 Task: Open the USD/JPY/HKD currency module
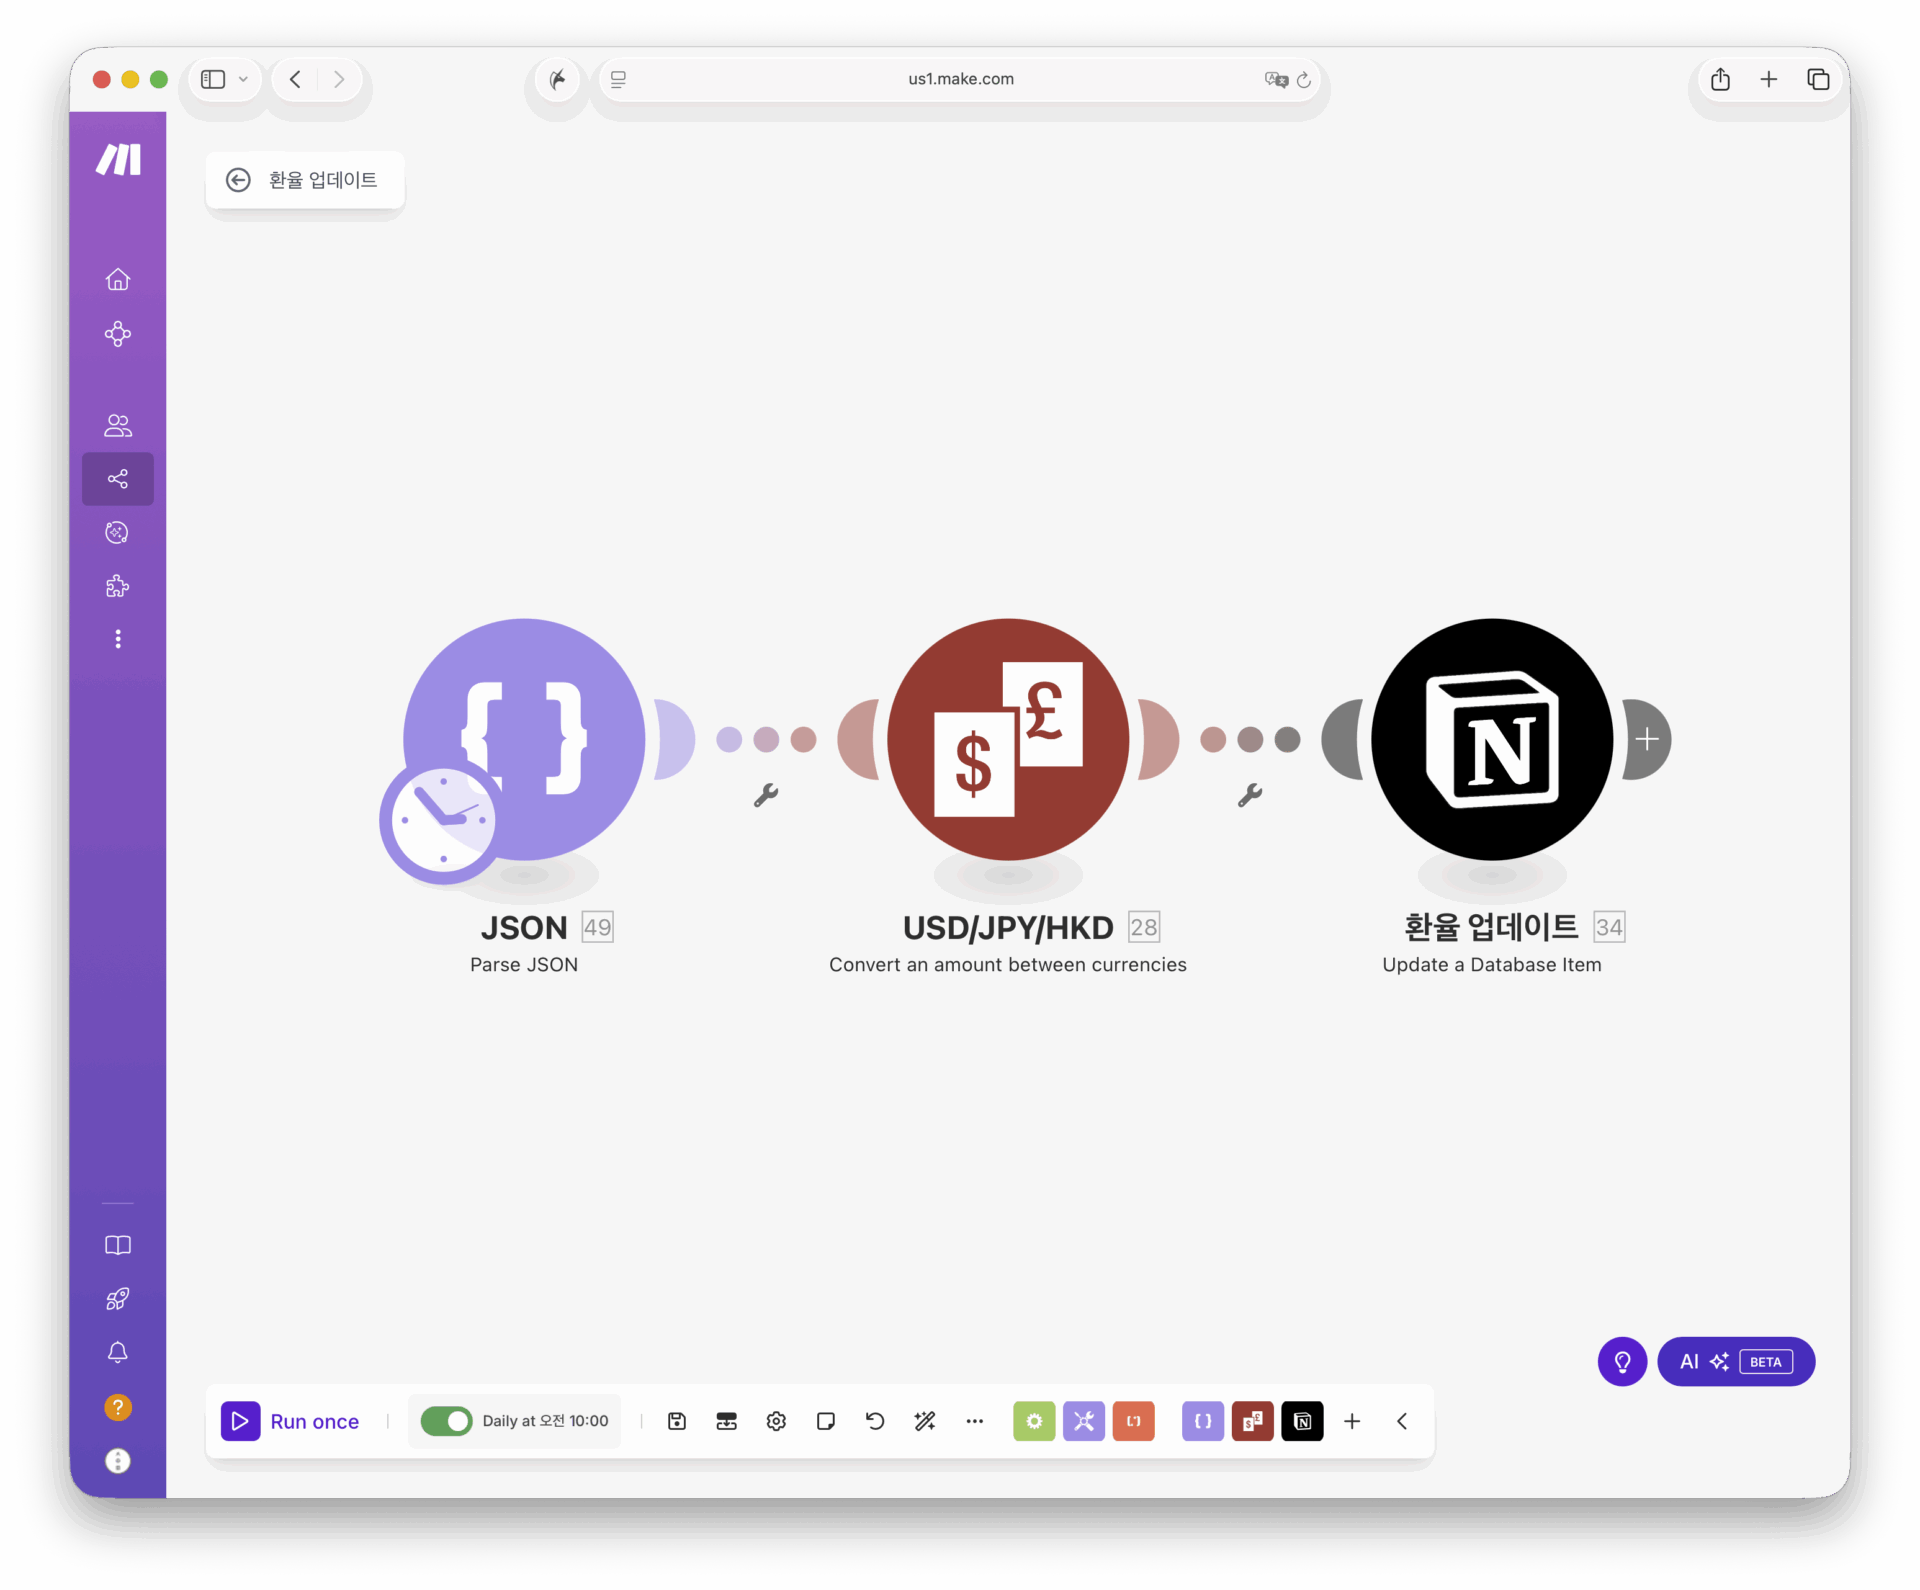(x=1008, y=739)
